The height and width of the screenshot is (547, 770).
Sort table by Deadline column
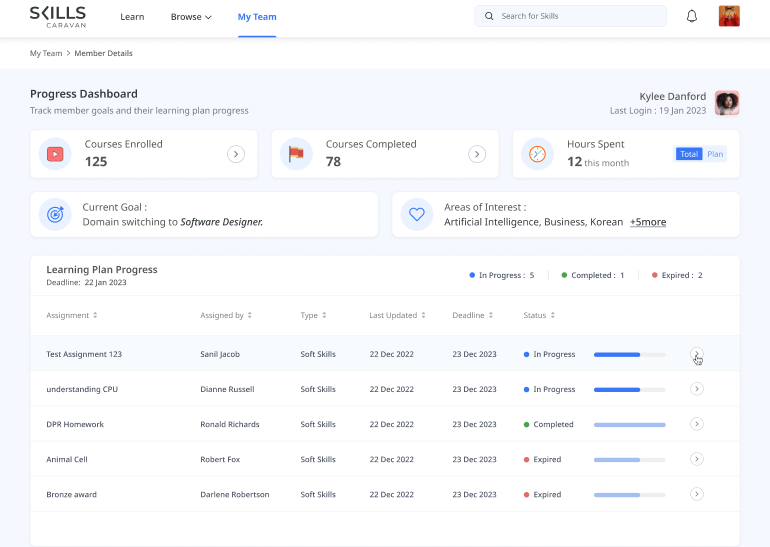pyautogui.click(x=472, y=315)
